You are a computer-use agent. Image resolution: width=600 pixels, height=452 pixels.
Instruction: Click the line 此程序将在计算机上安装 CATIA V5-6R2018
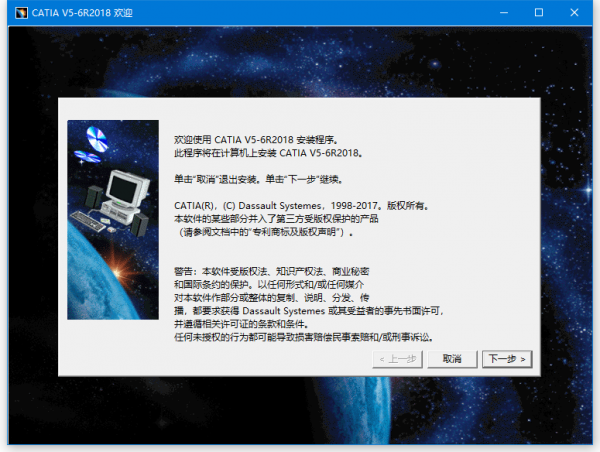(268, 153)
